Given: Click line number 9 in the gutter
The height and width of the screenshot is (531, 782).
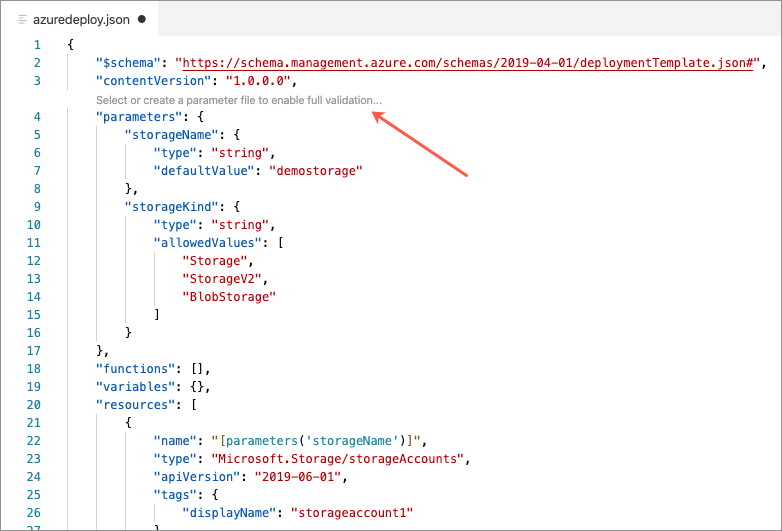Looking at the screenshot, I should (37, 206).
